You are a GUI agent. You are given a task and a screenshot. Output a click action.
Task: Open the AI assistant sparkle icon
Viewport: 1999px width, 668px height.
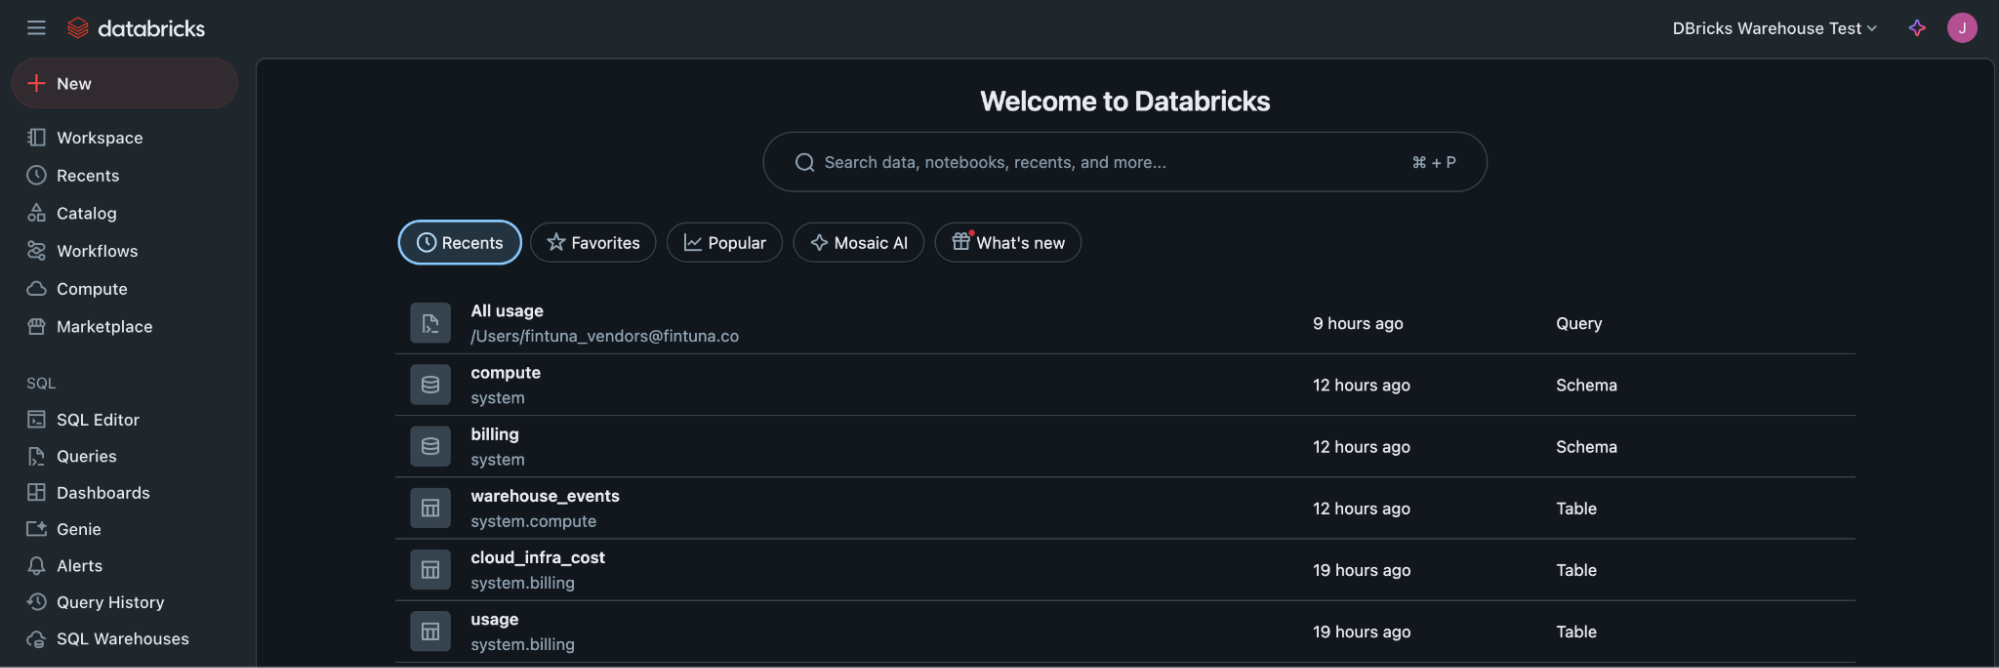tap(1917, 28)
